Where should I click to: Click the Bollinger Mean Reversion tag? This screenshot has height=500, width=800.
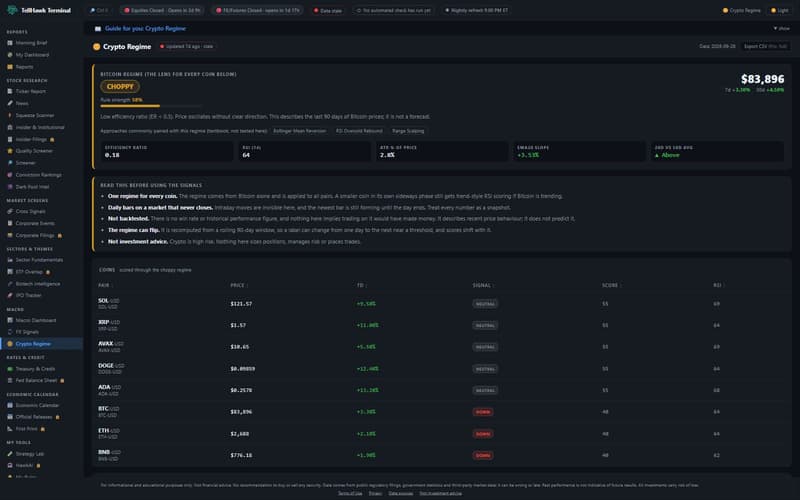click(x=299, y=131)
